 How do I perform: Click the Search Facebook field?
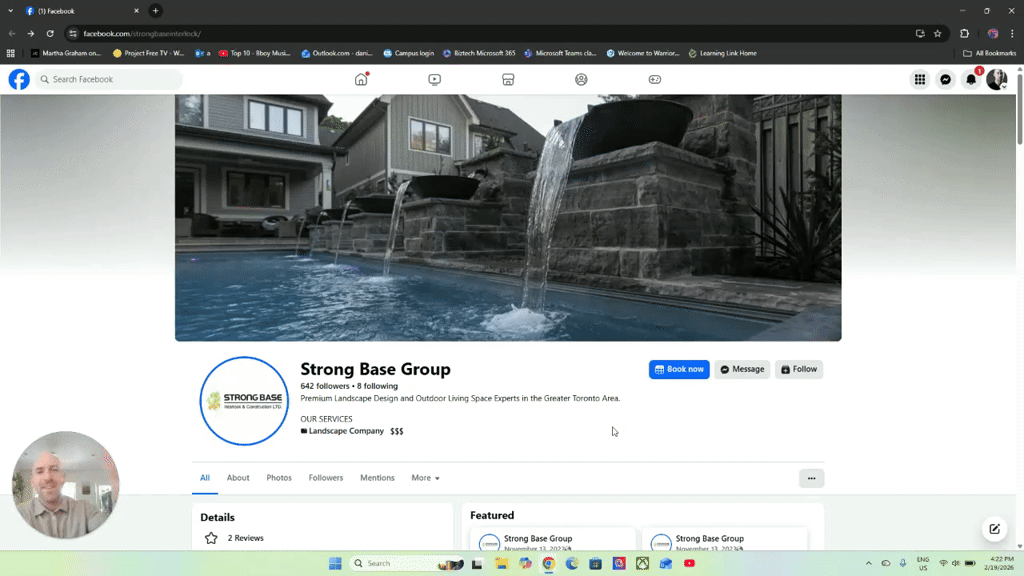[109, 79]
